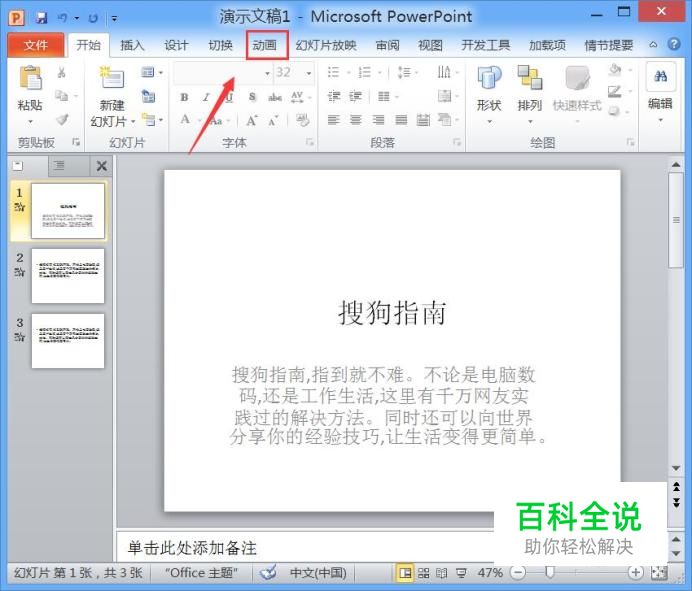The image size is (692, 591).
Task: Start Slide Show from status bar icon
Action: click(x=461, y=573)
